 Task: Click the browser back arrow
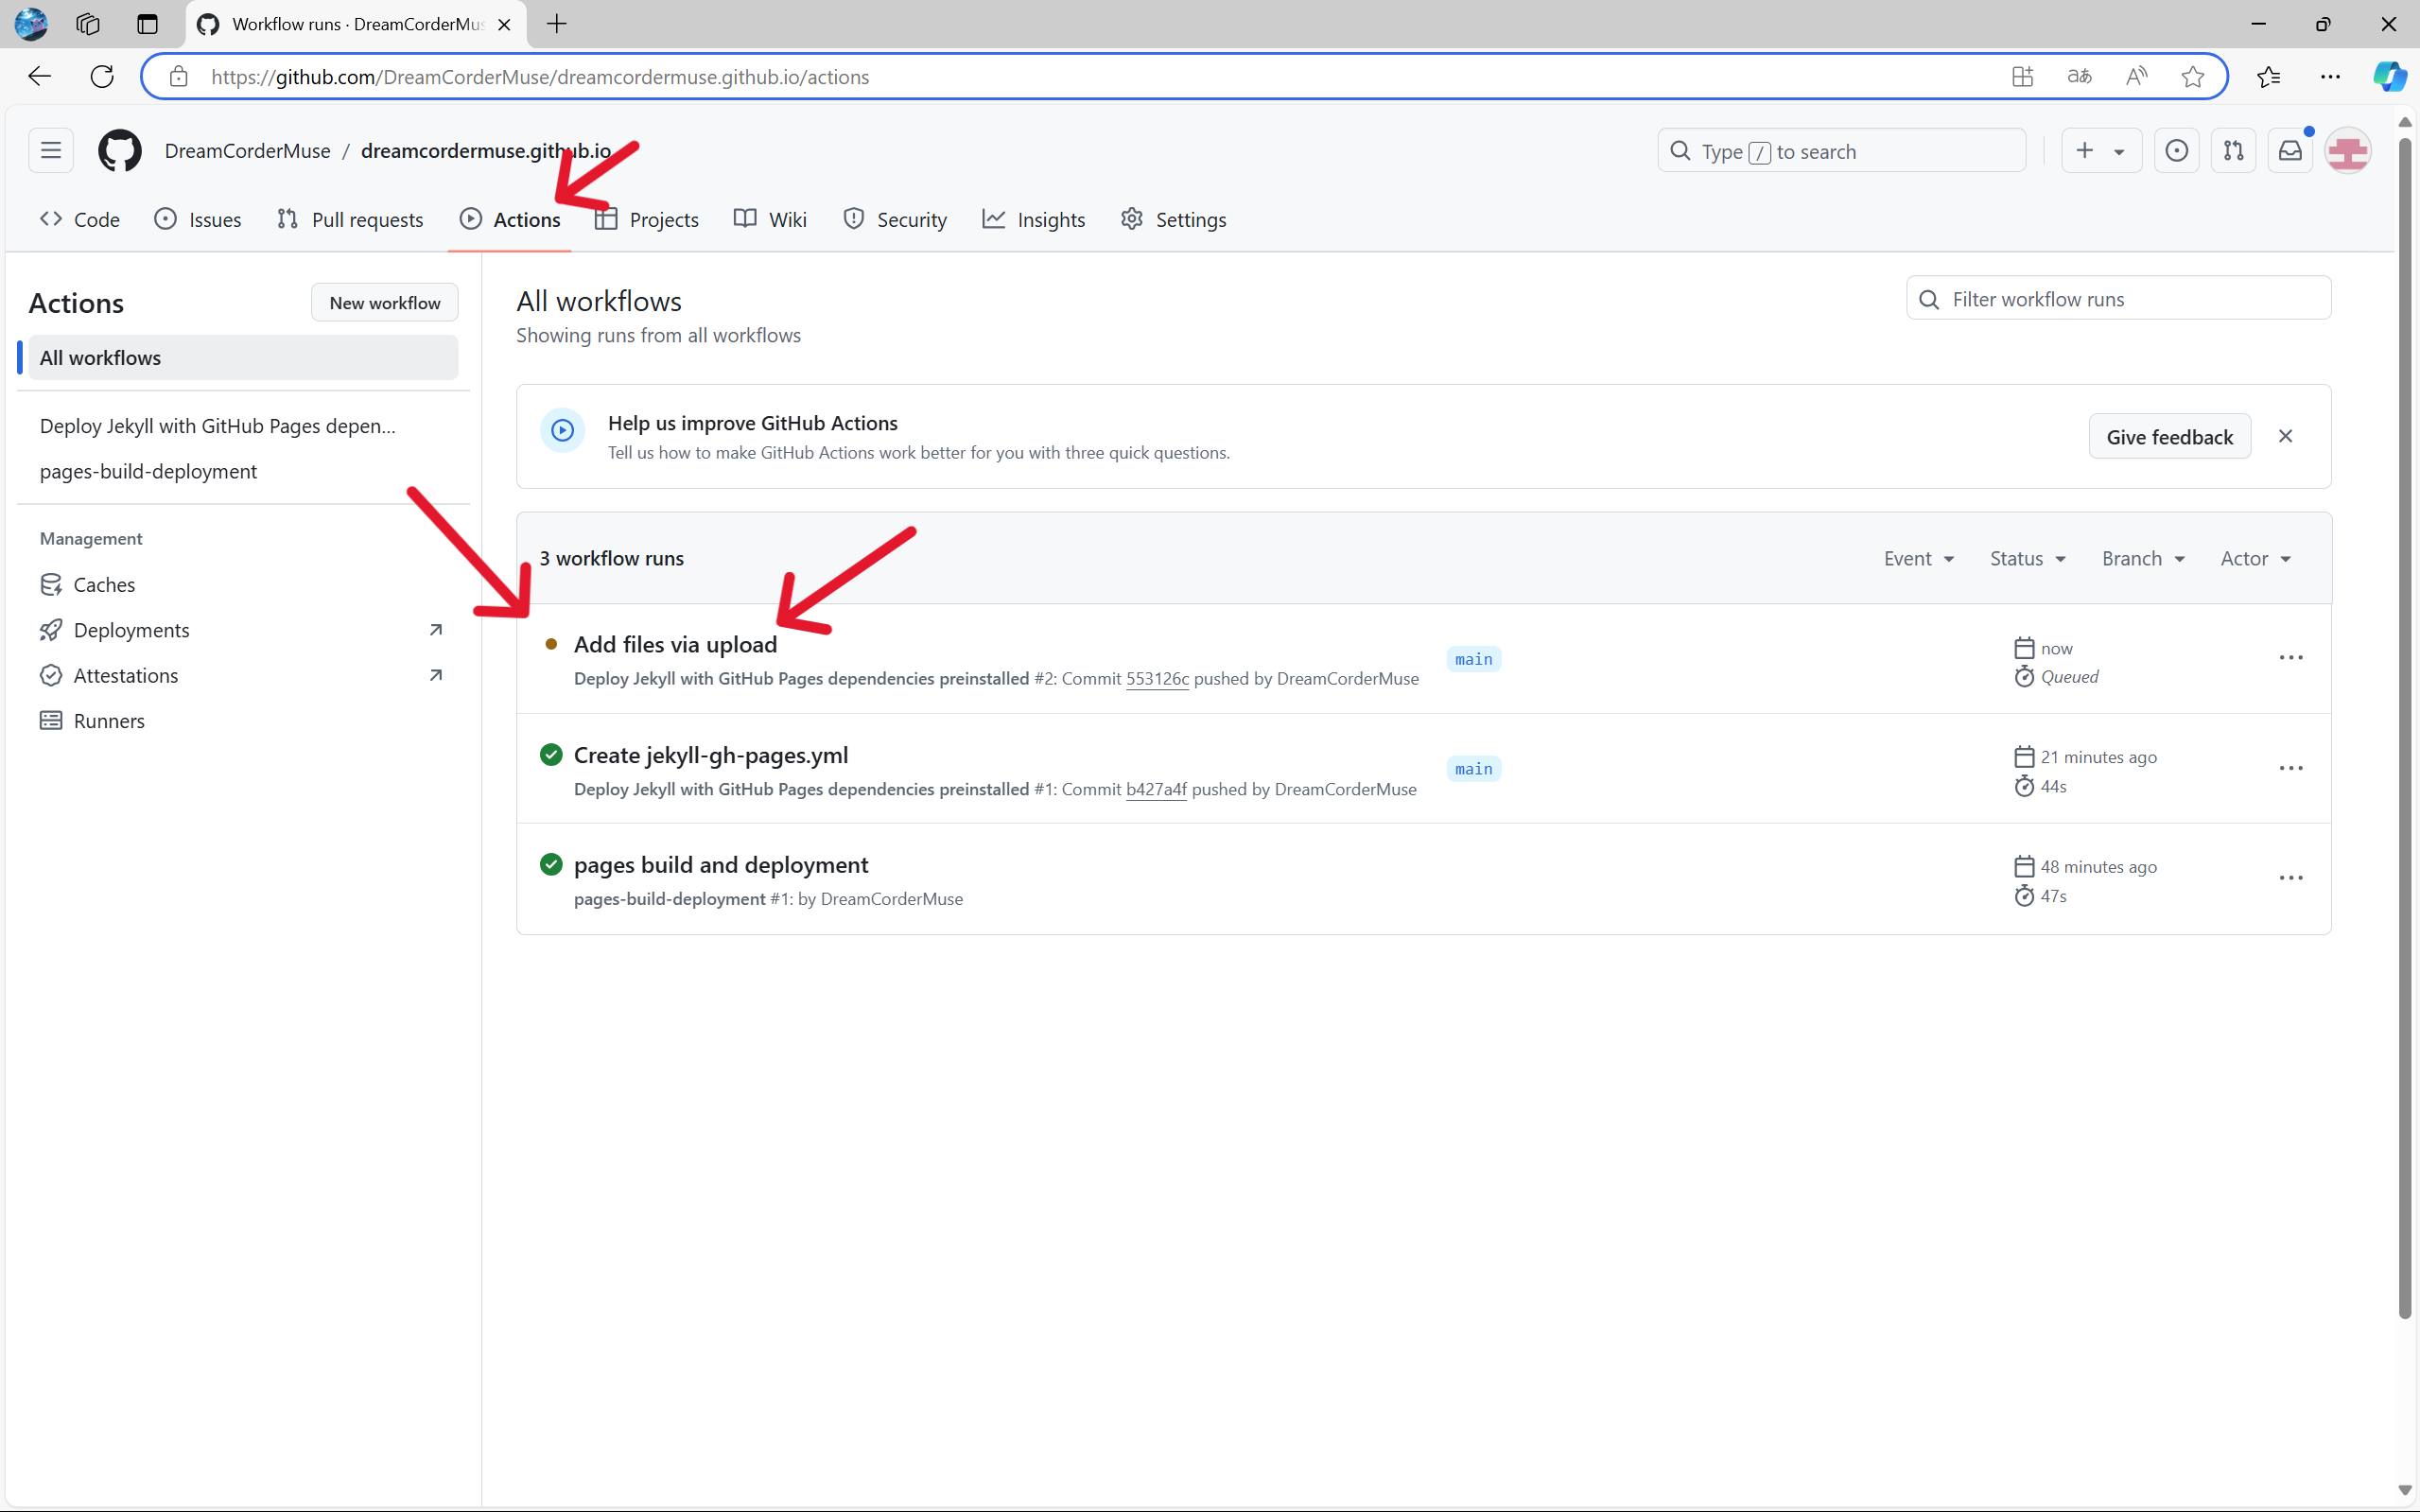point(39,77)
